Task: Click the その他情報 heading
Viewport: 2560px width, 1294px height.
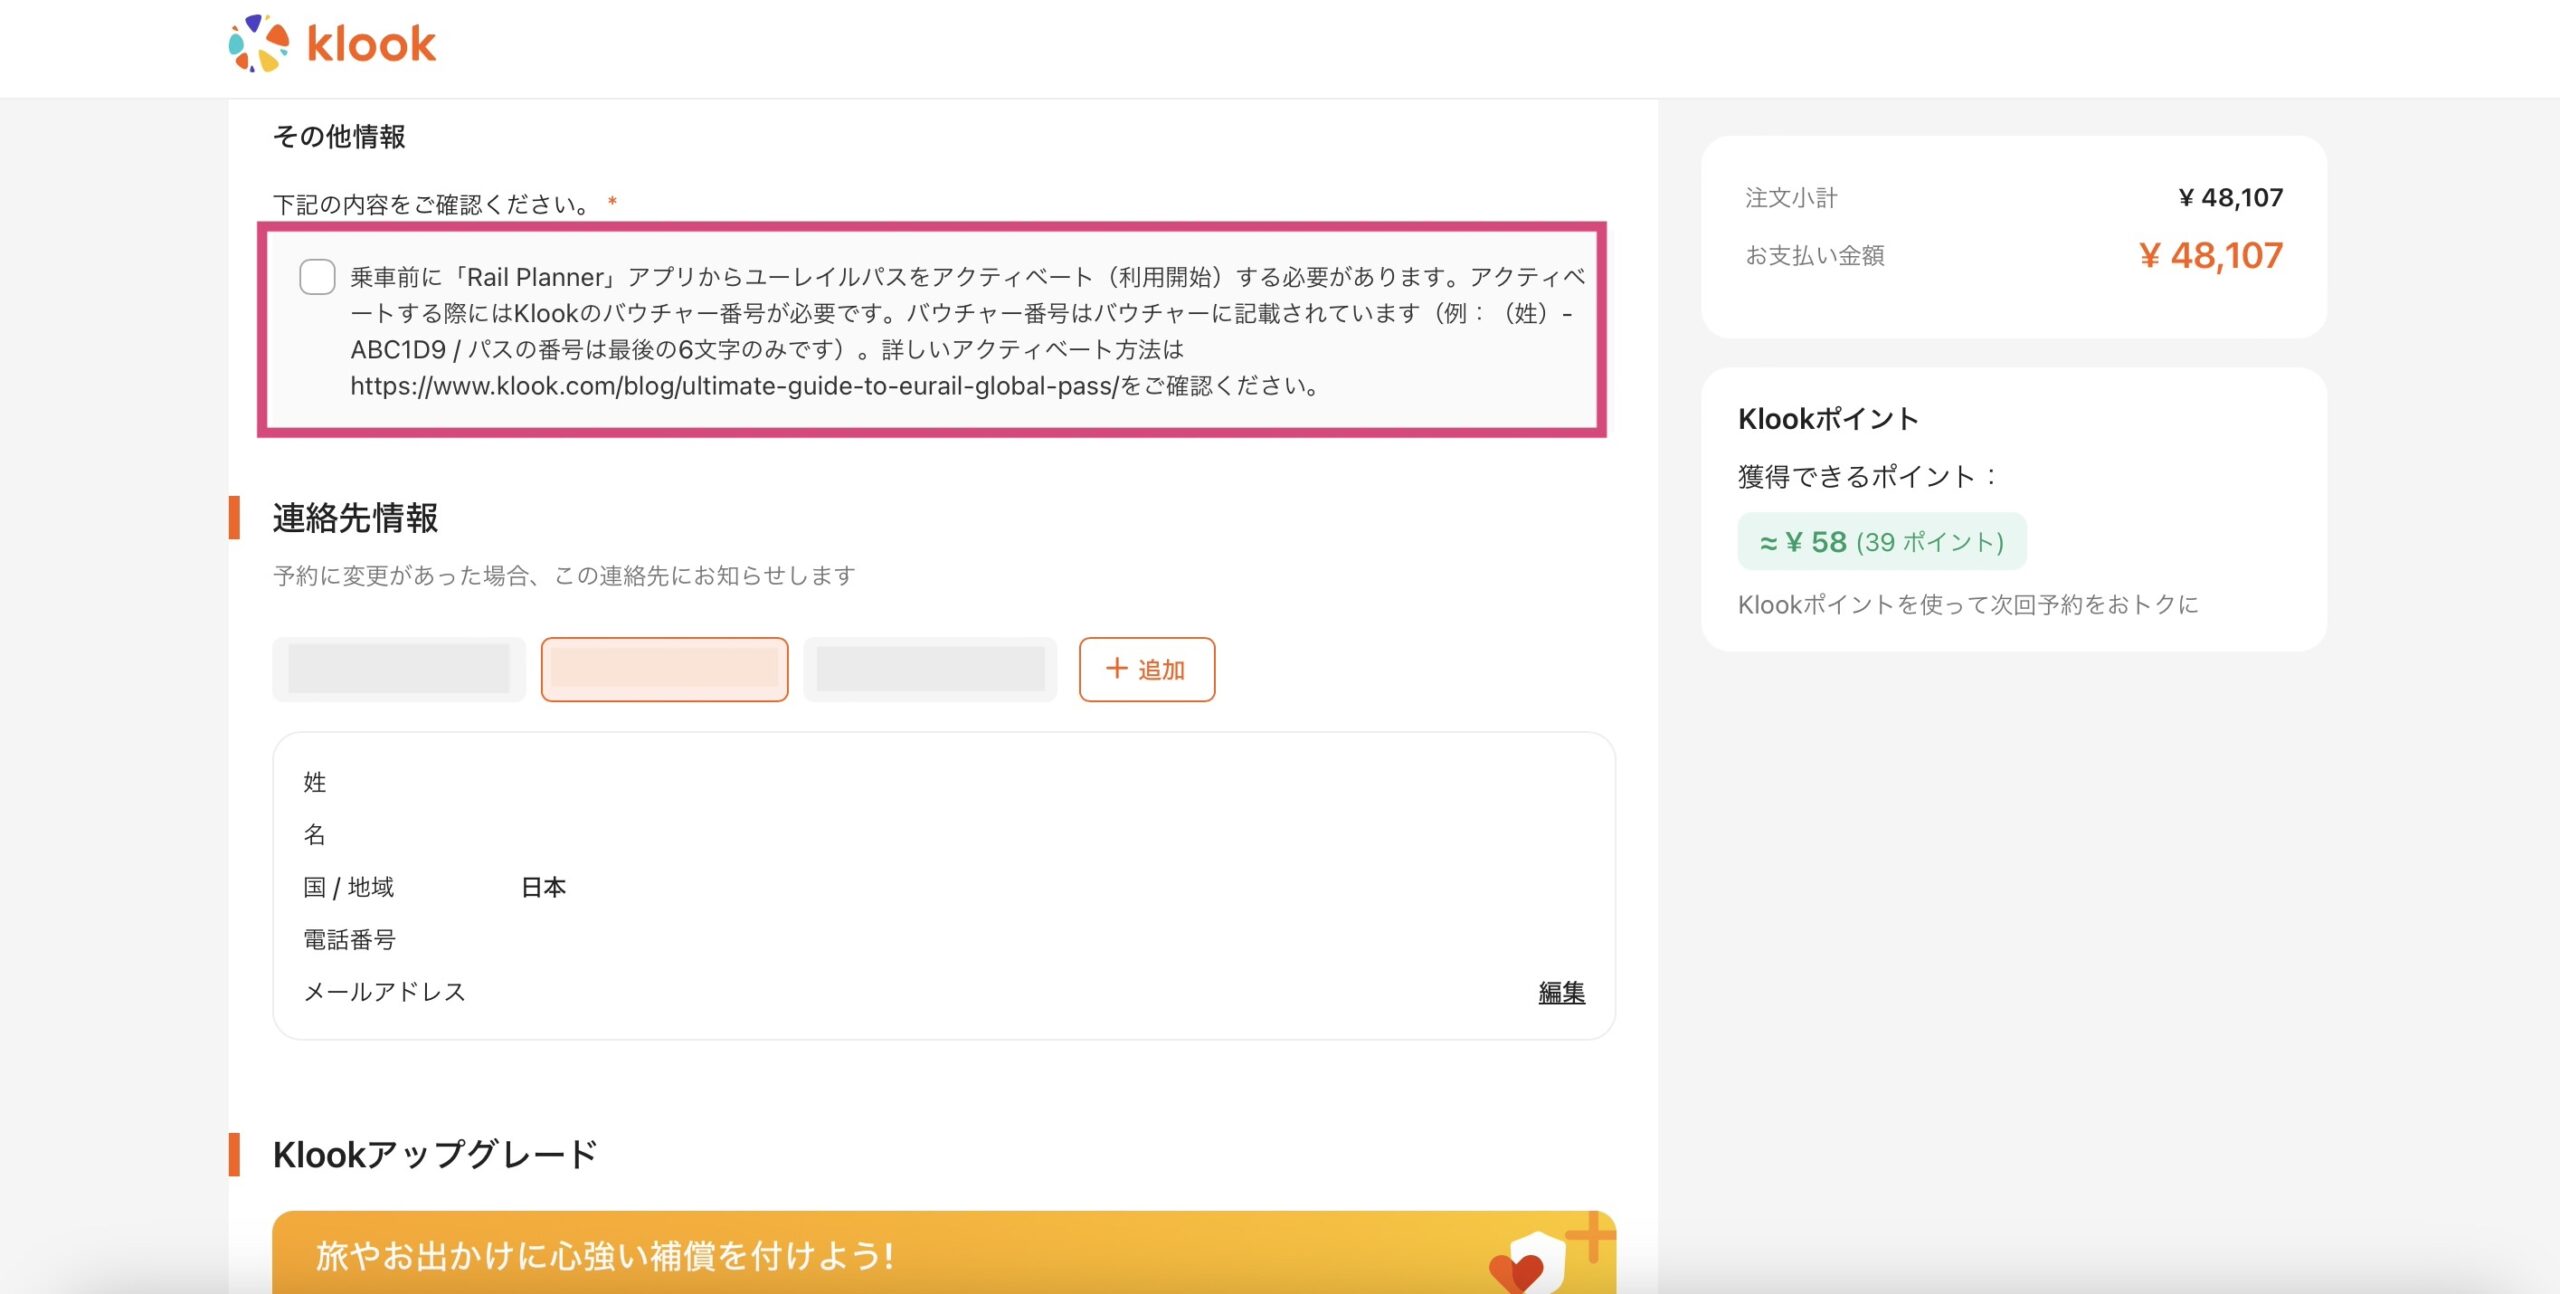Action: pyautogui.click(x=339, y=136)
